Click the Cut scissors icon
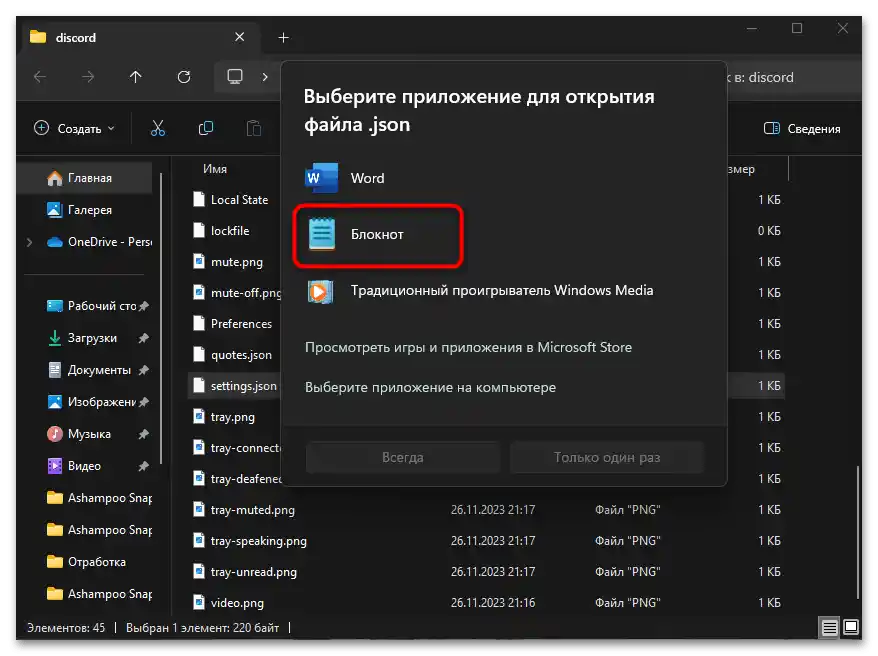The image size is (878, 656). pos(158,129)
